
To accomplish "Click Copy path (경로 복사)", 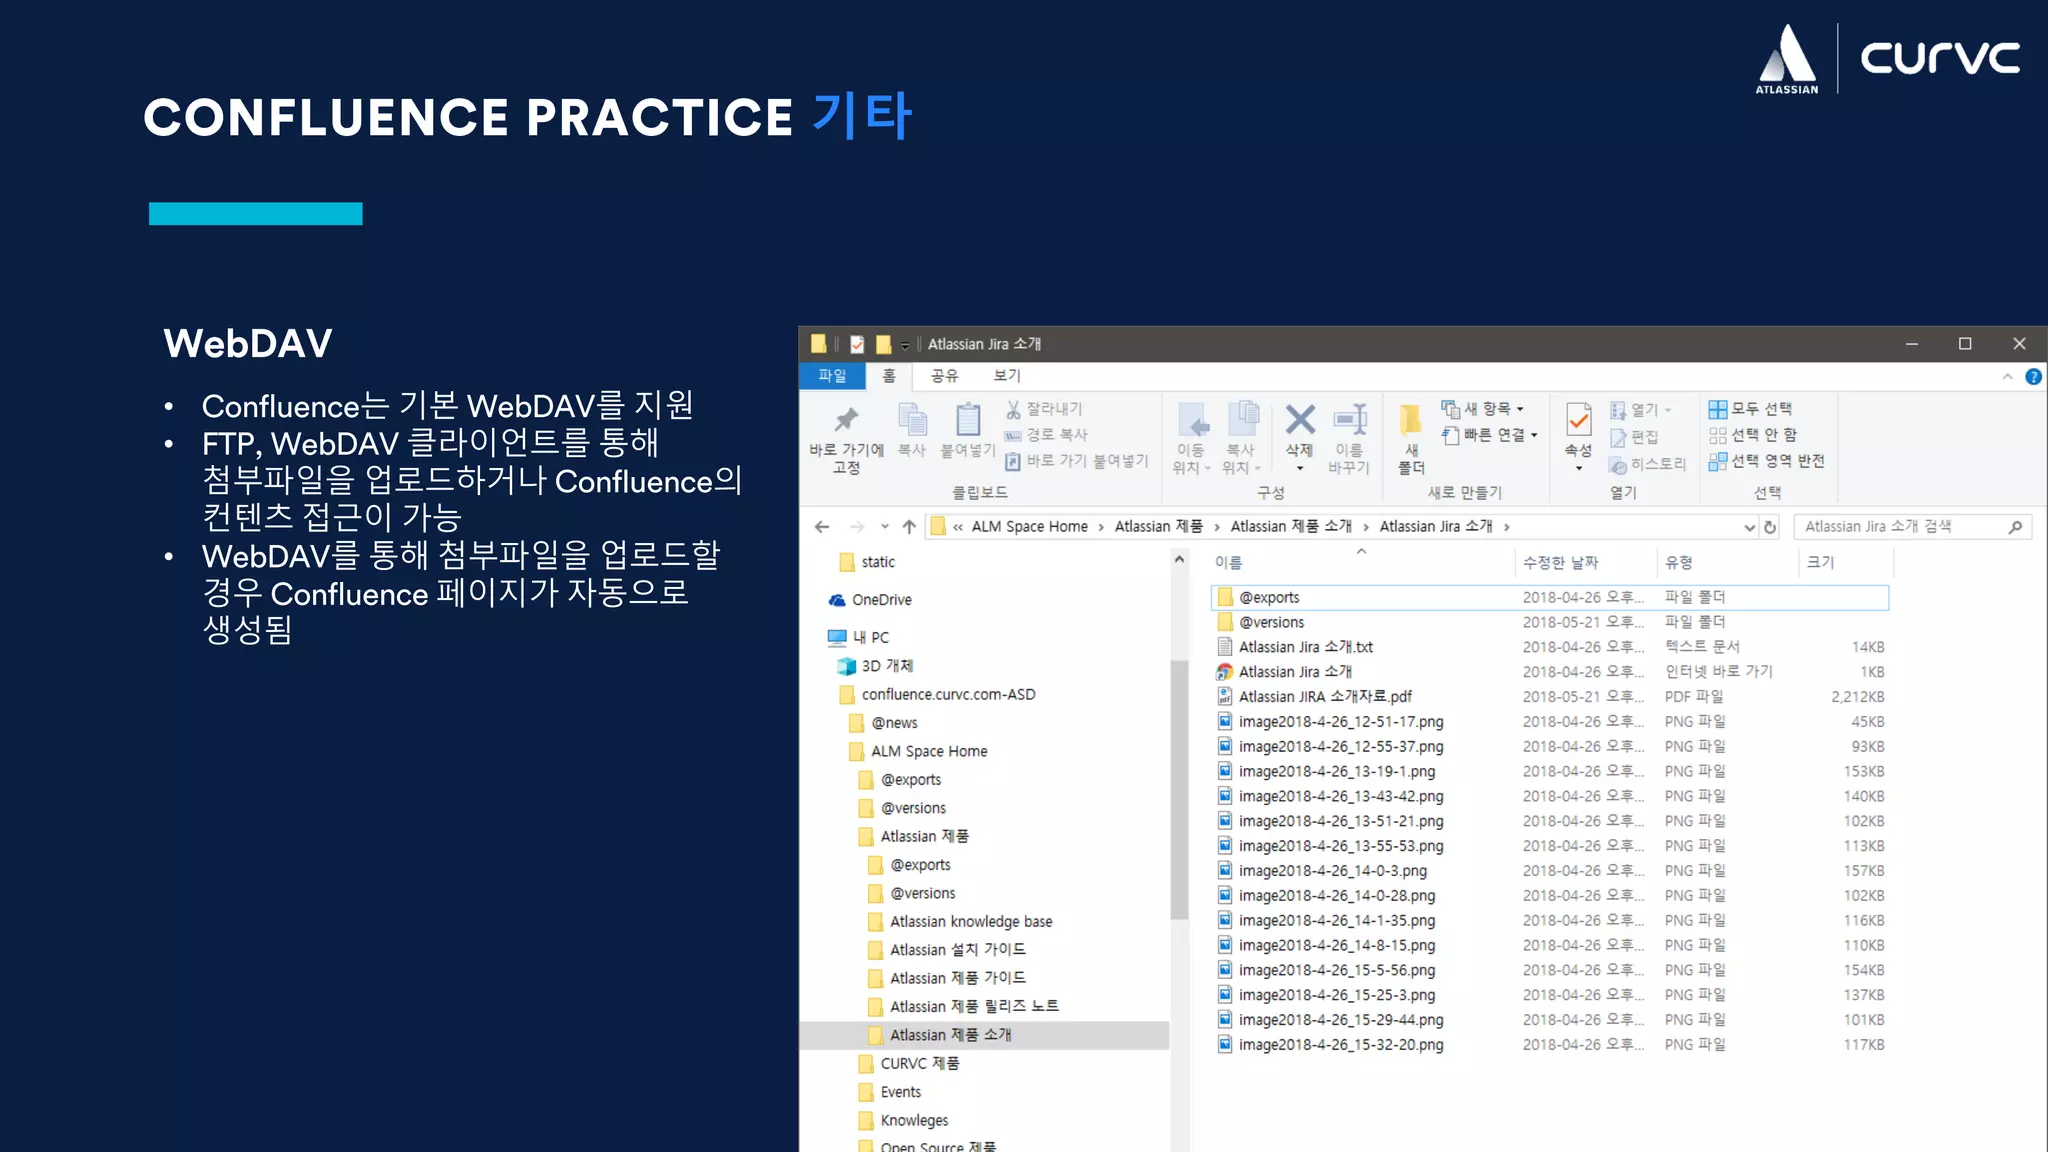I will pyautogui.click(x=1046, y=435).
